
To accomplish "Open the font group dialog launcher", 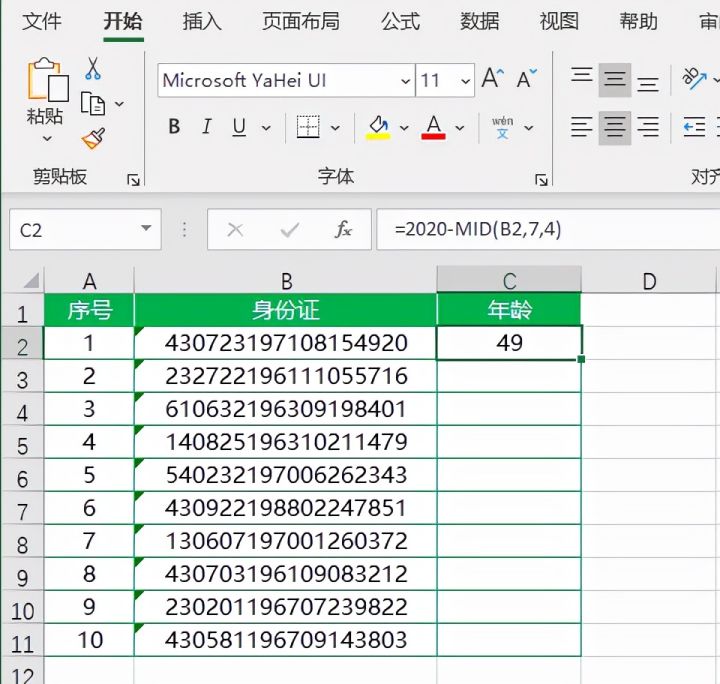I will click(x=541, y=180).
